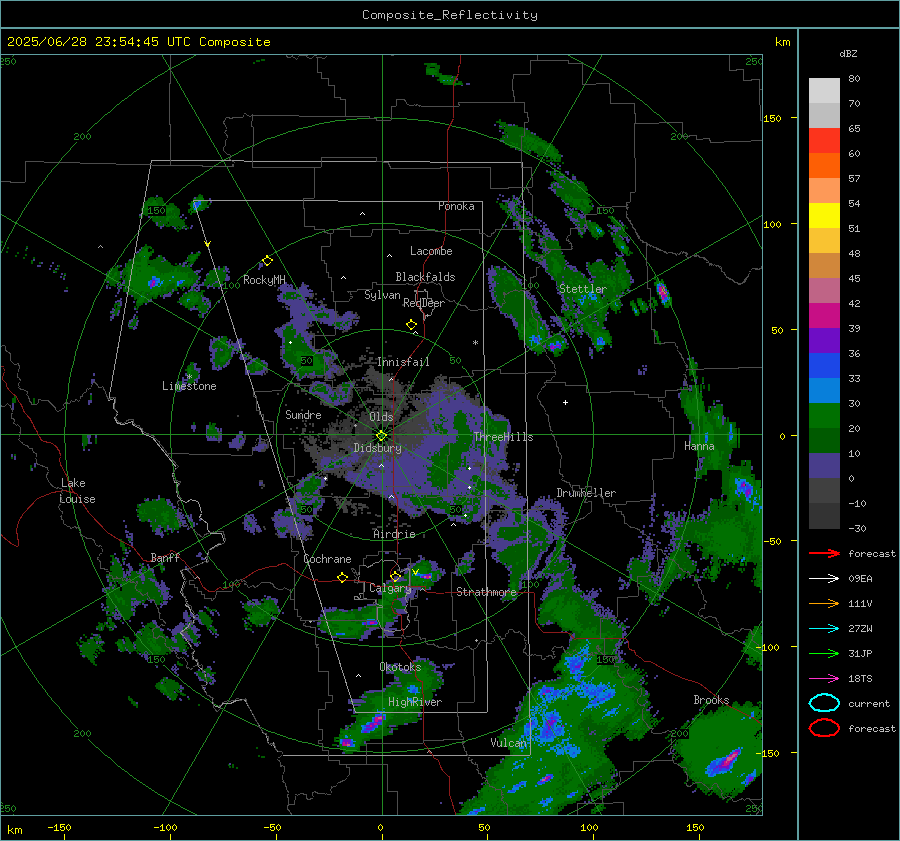900x841 pixels.
Task: Select the 65 dBZ red color swatch
Action: tap(824, 141)
